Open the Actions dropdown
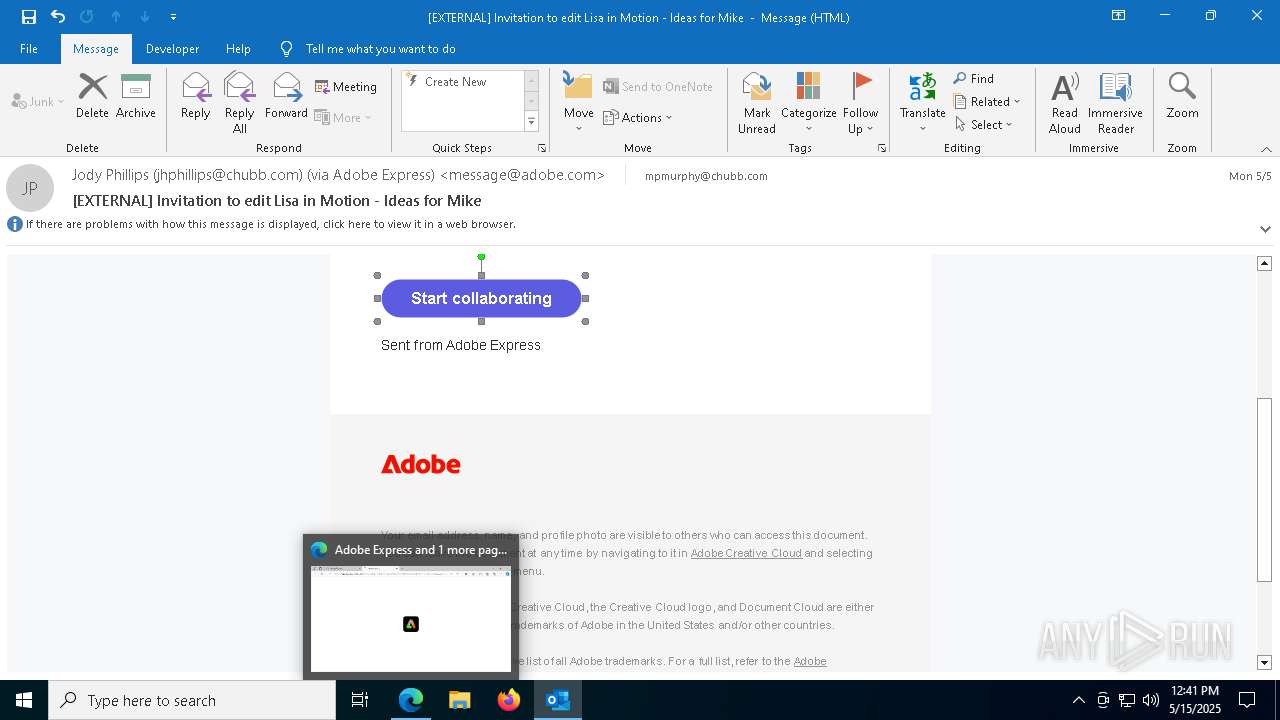The height and width of the screenshot is (720, 1280). click(x=638, y=118)
